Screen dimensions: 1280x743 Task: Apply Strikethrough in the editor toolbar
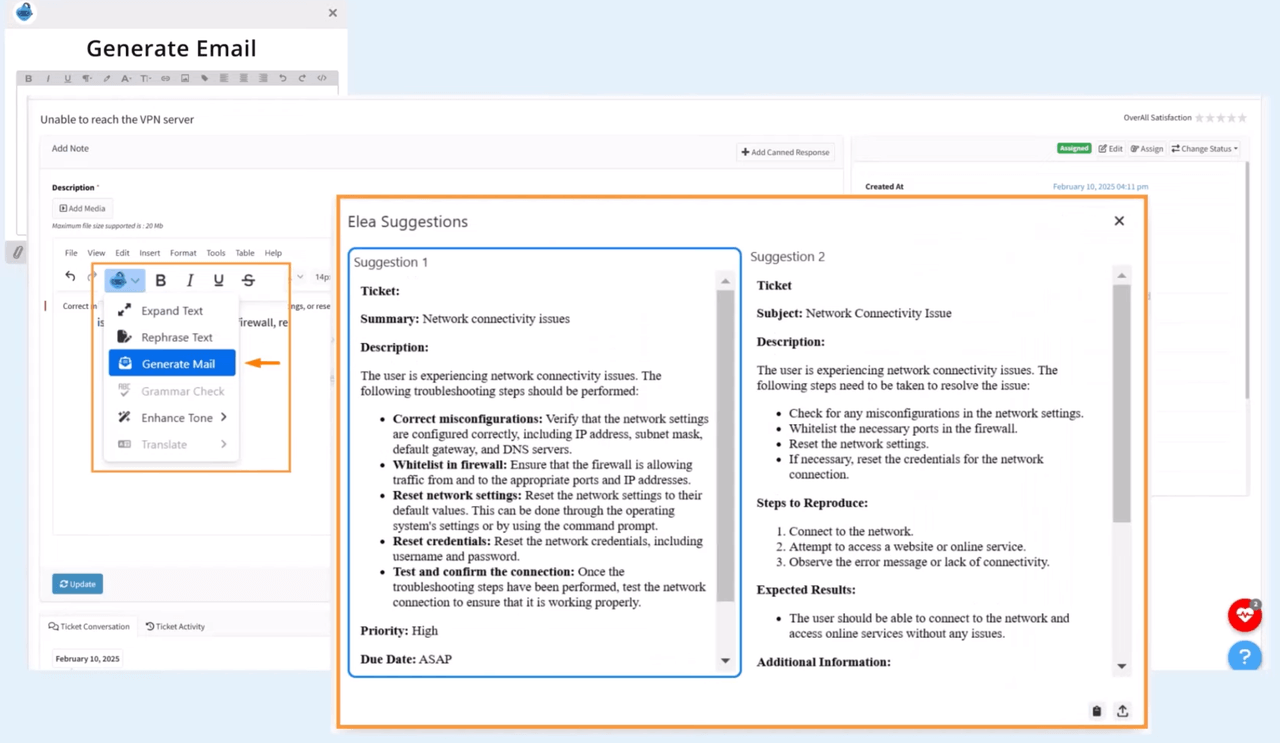click(x=247, y=280)
